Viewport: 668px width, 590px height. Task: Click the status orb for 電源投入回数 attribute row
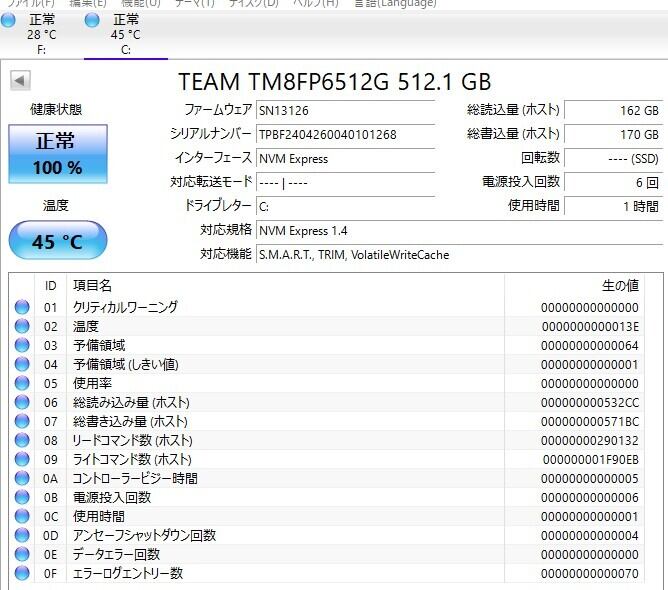22,498
